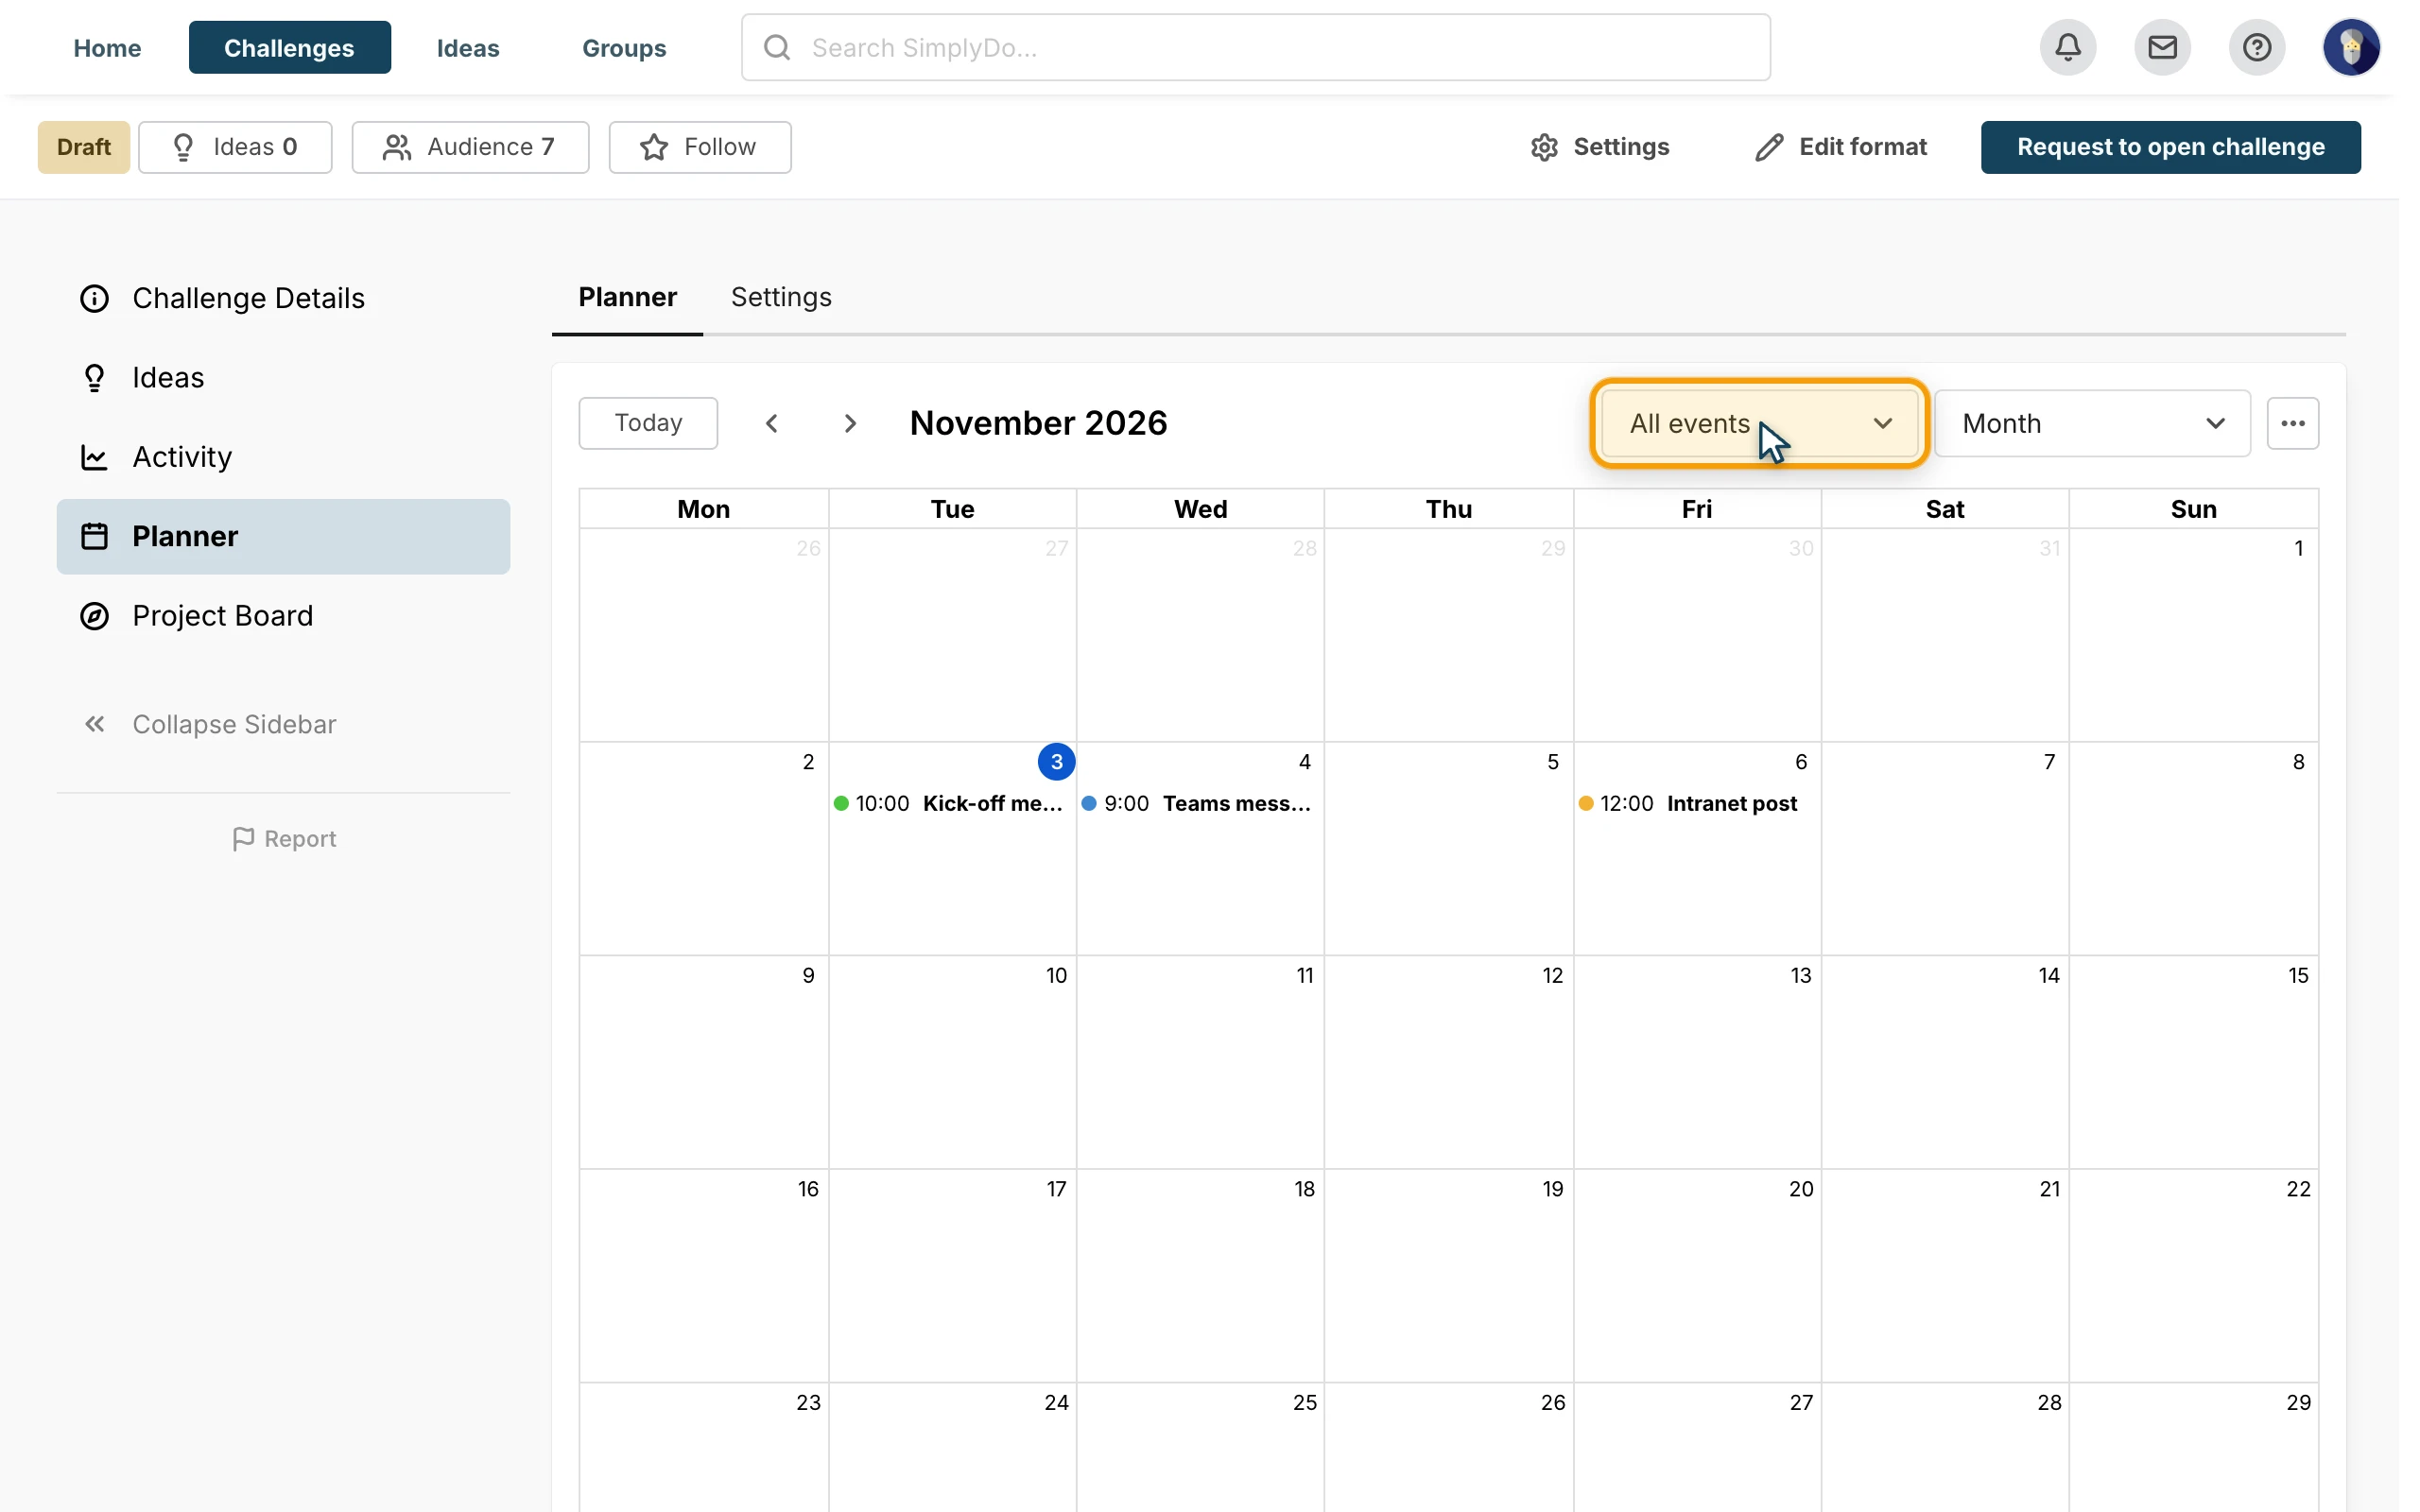Open the 10:00 Kick-off meeting event

(951, 803)
